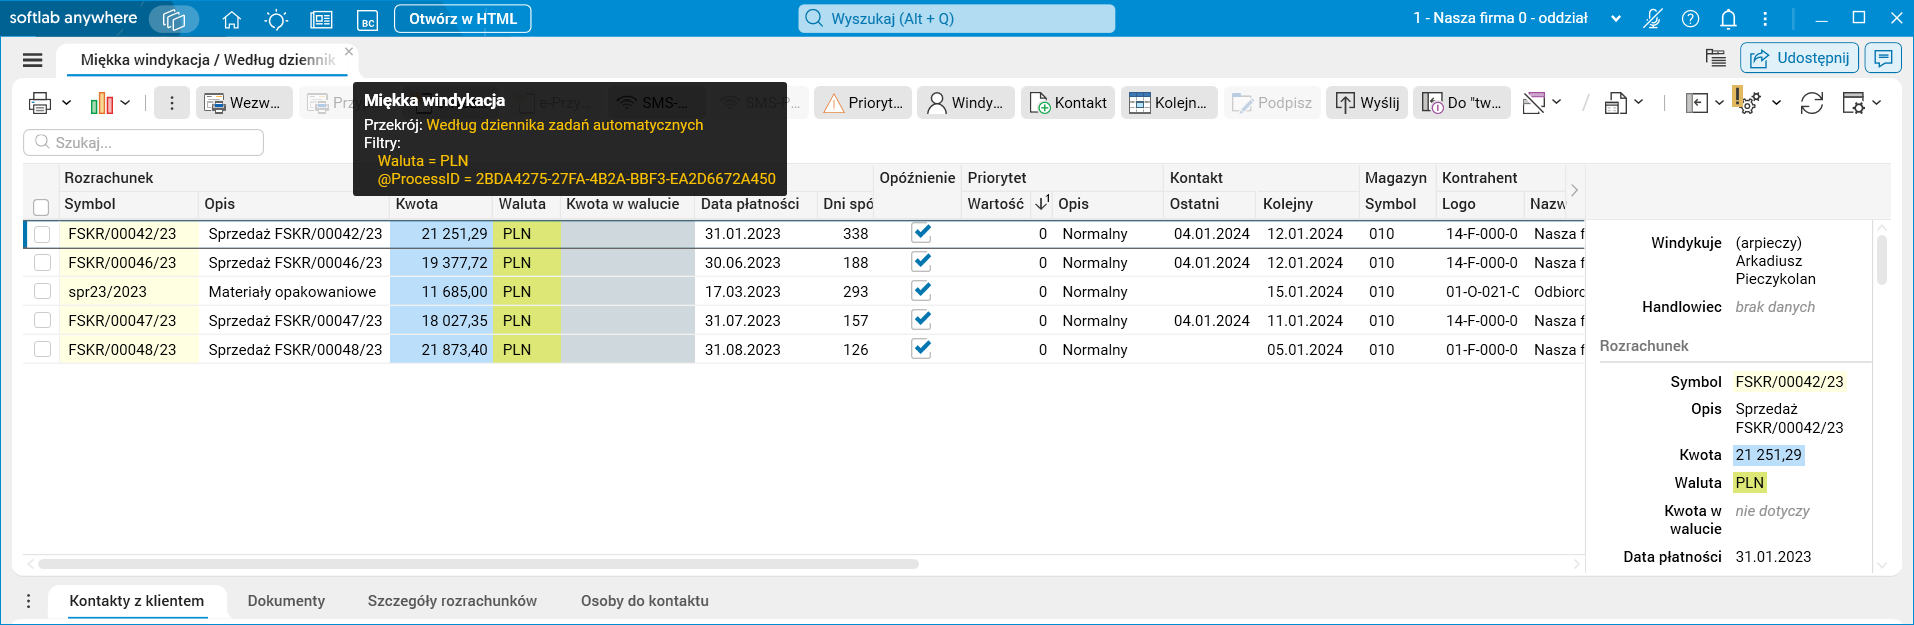1914x625 pixels.
Task: Click into the Szukaj... filter field
Action: pyautogui.click(x=144, y=142)
